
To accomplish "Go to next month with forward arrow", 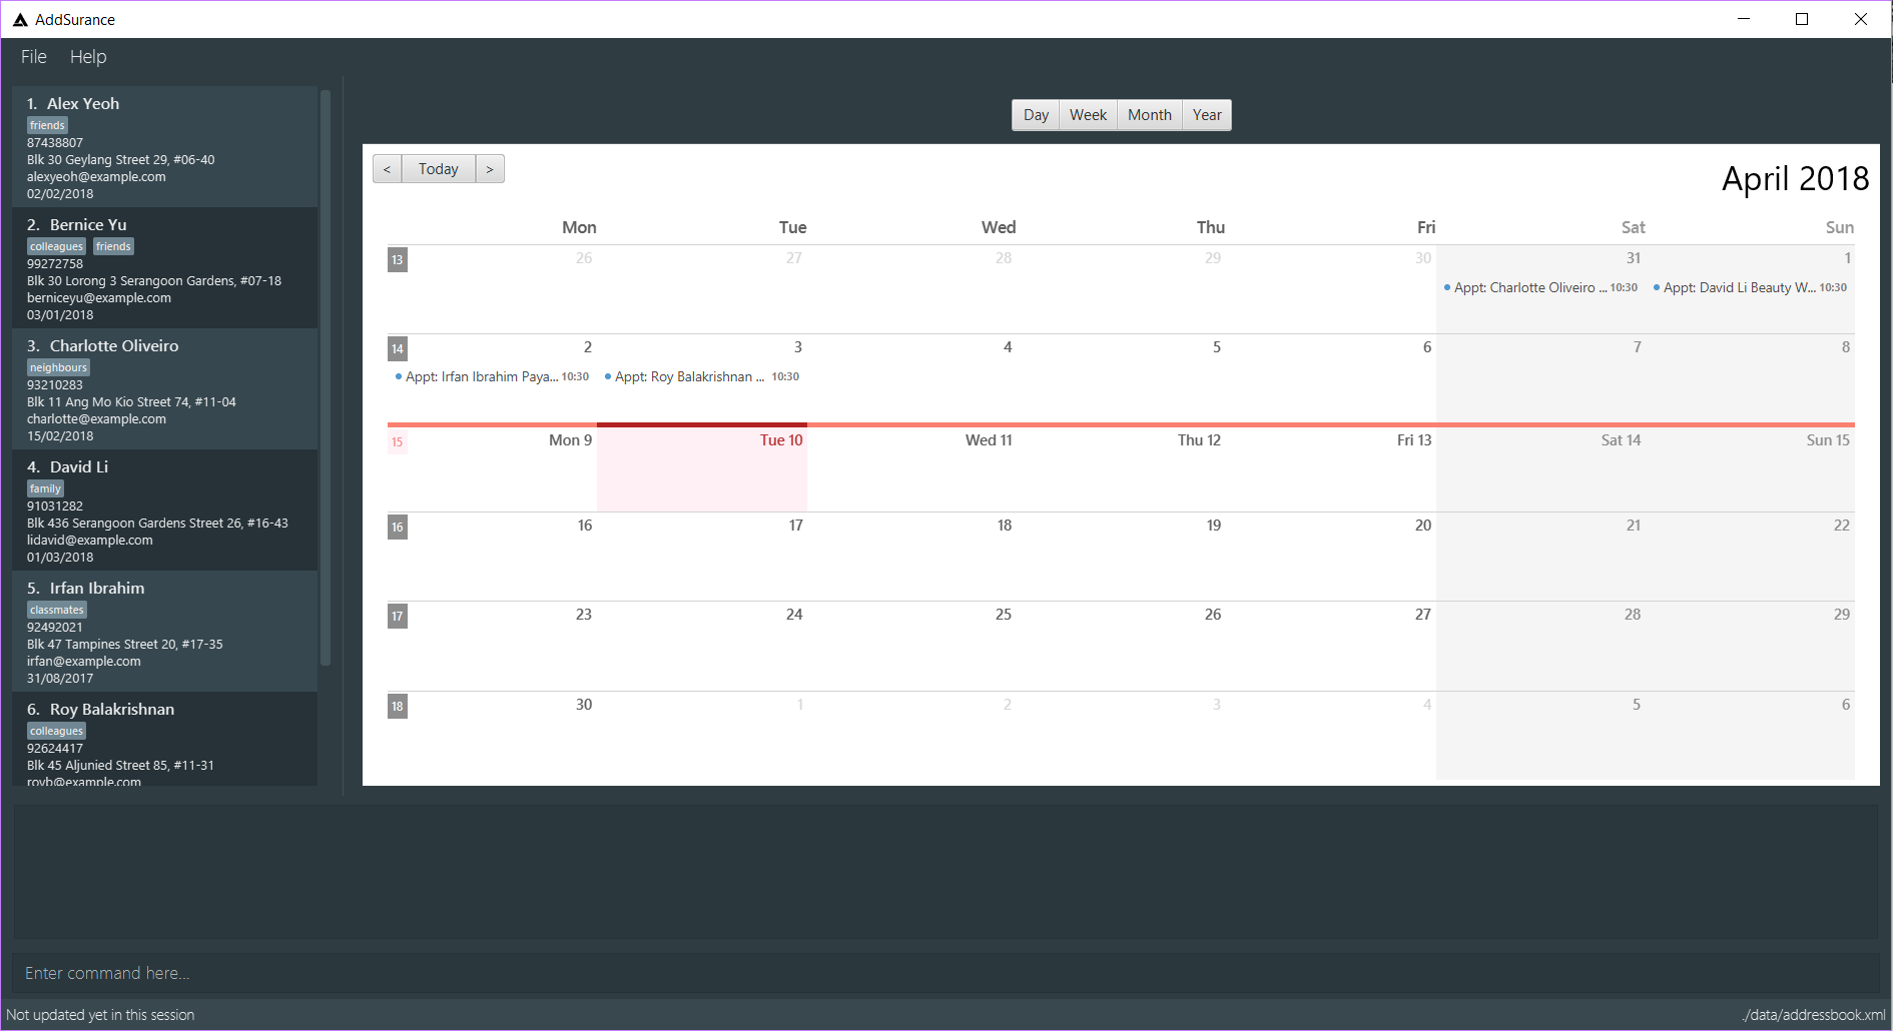I will tap(490, 169).
